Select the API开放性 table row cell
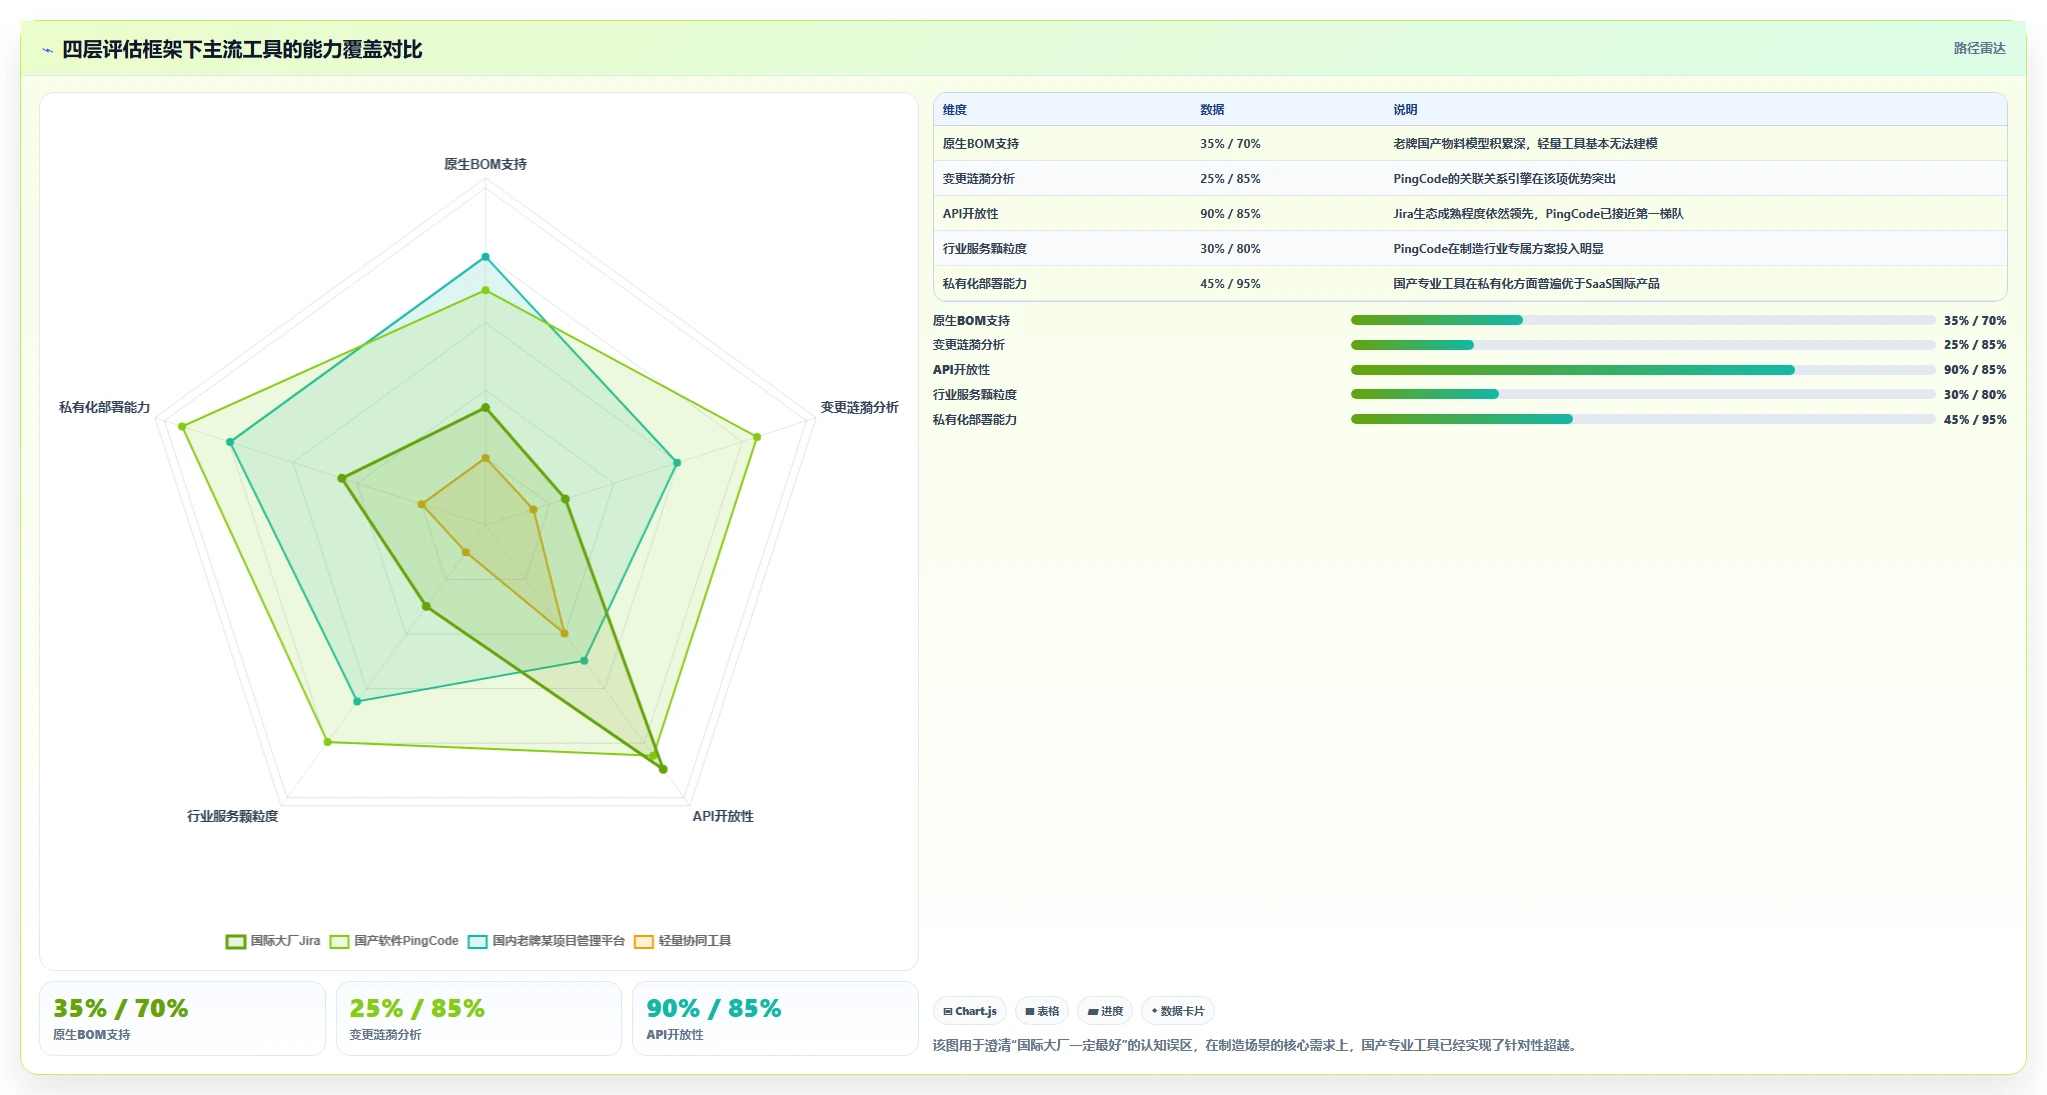Screen dimensions: 2047x1095 tap(971, 214)
